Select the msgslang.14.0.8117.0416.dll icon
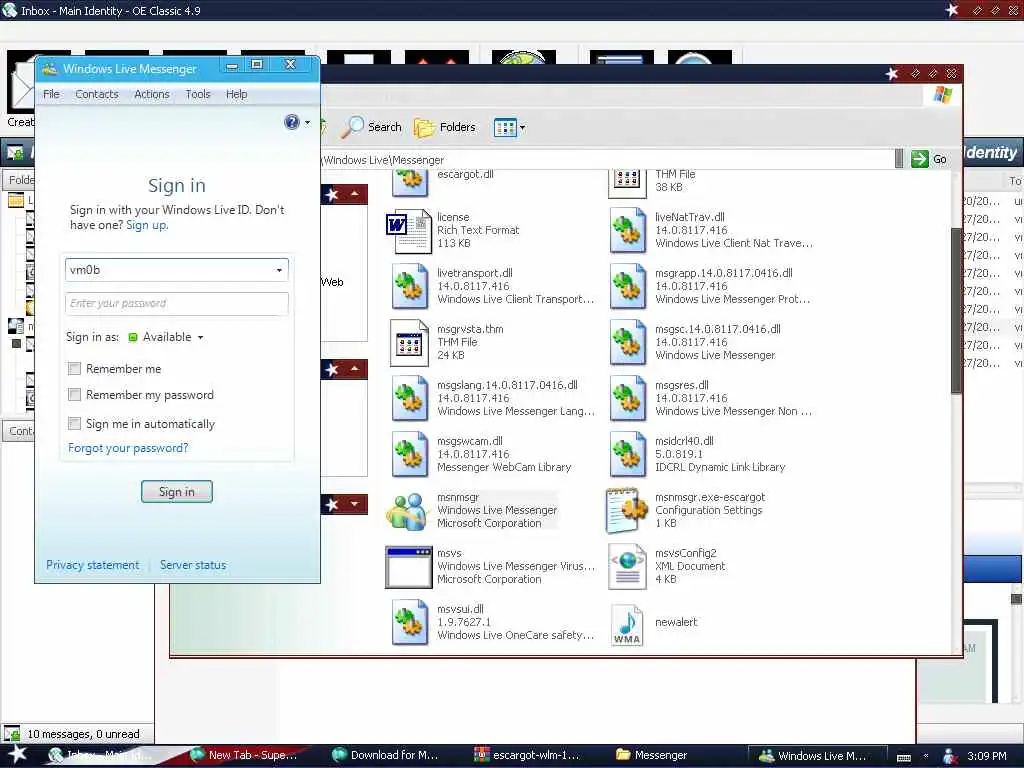 (x=409, y=398)
